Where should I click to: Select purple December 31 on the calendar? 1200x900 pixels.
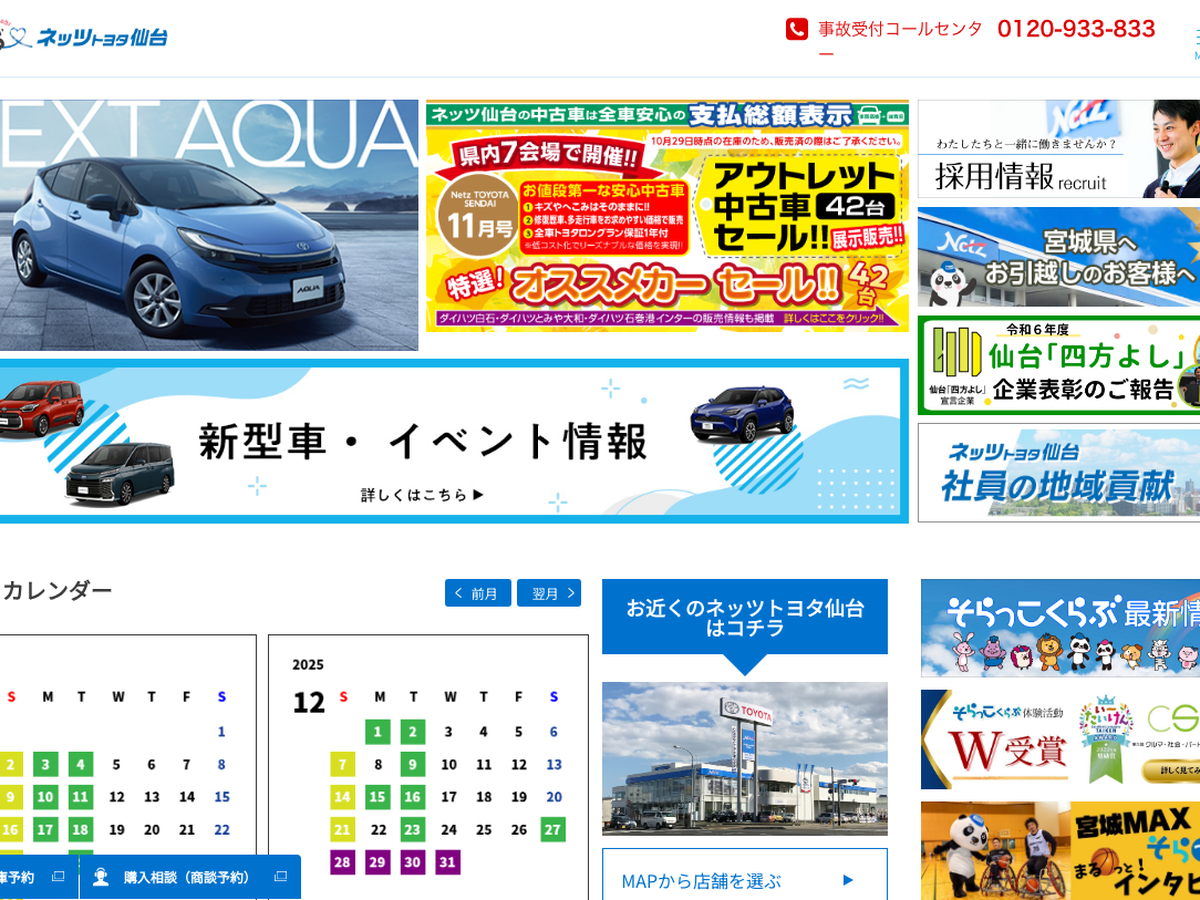[448, 862]
